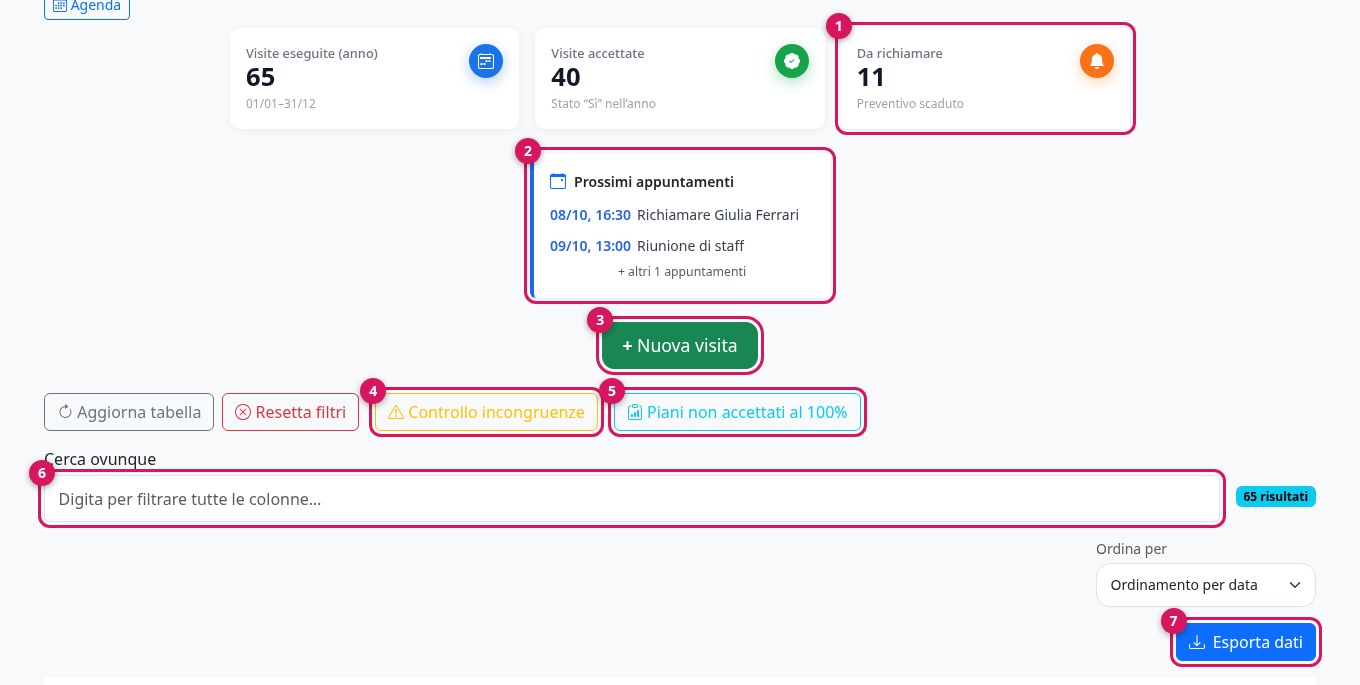Click the green checkmark icon on Visite accettate
Screen dimensions: 1360x685
[792, 62]
